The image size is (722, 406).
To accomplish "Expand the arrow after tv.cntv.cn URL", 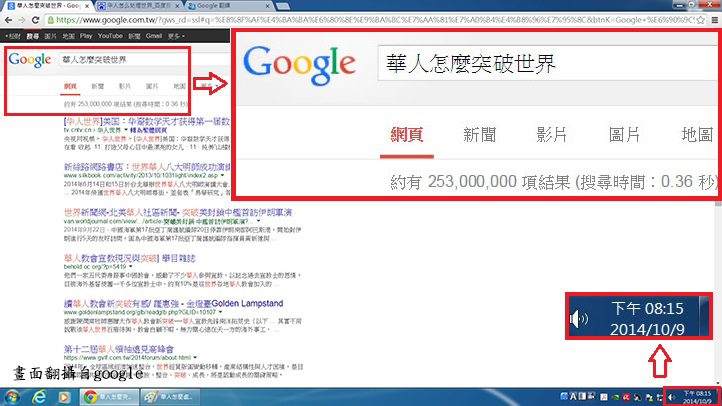I will coord(126,130).
